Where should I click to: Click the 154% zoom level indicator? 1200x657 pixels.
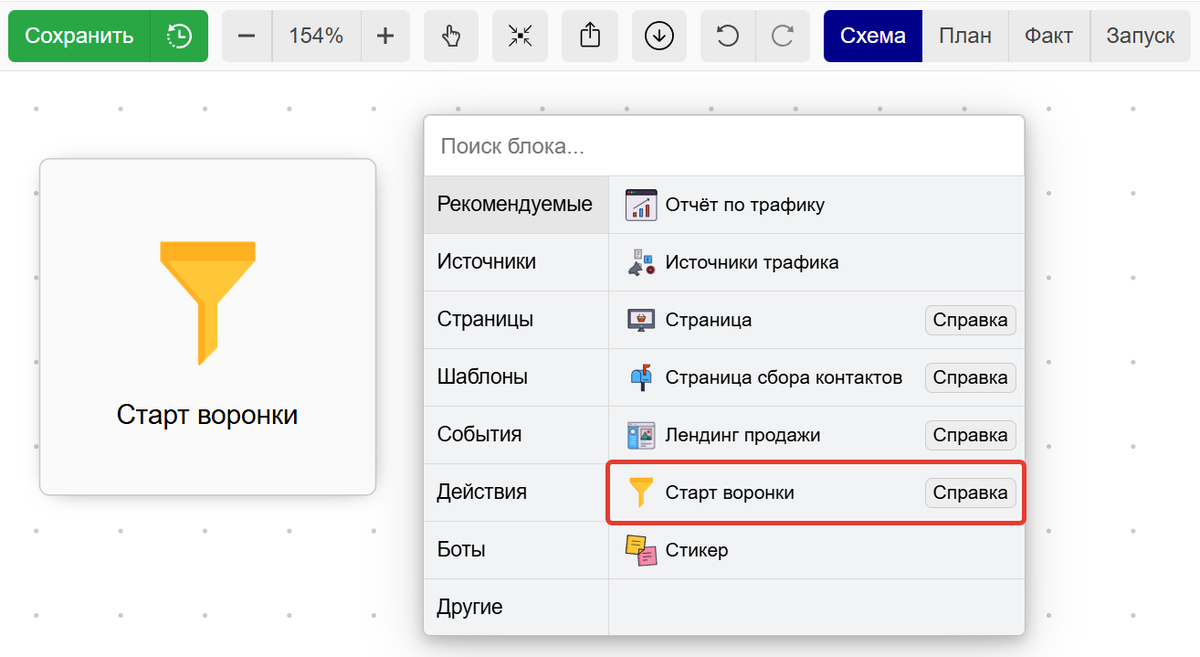(316, 34)
